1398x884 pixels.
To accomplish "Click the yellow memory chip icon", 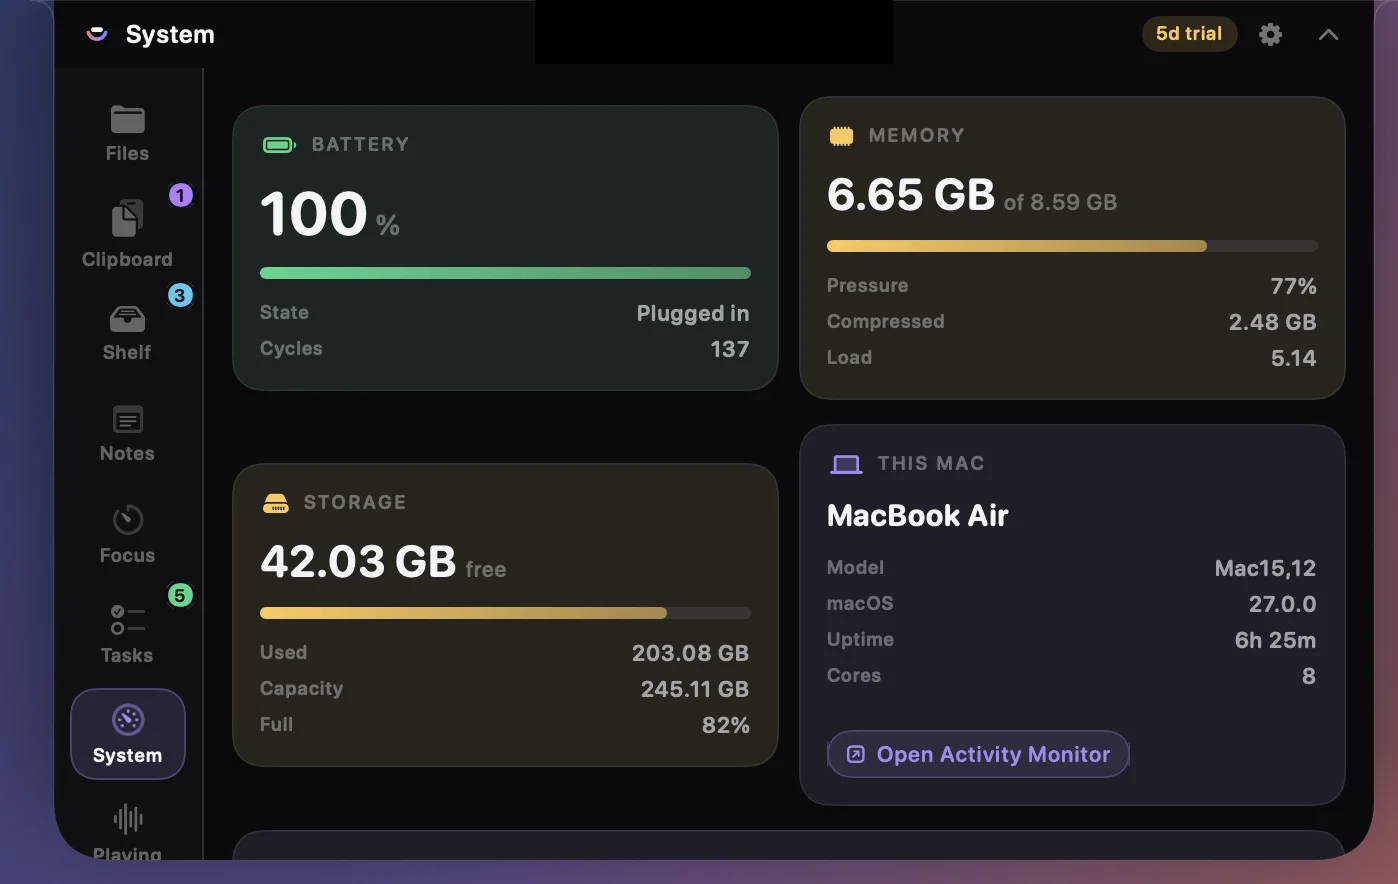I will tap(841, 136).
